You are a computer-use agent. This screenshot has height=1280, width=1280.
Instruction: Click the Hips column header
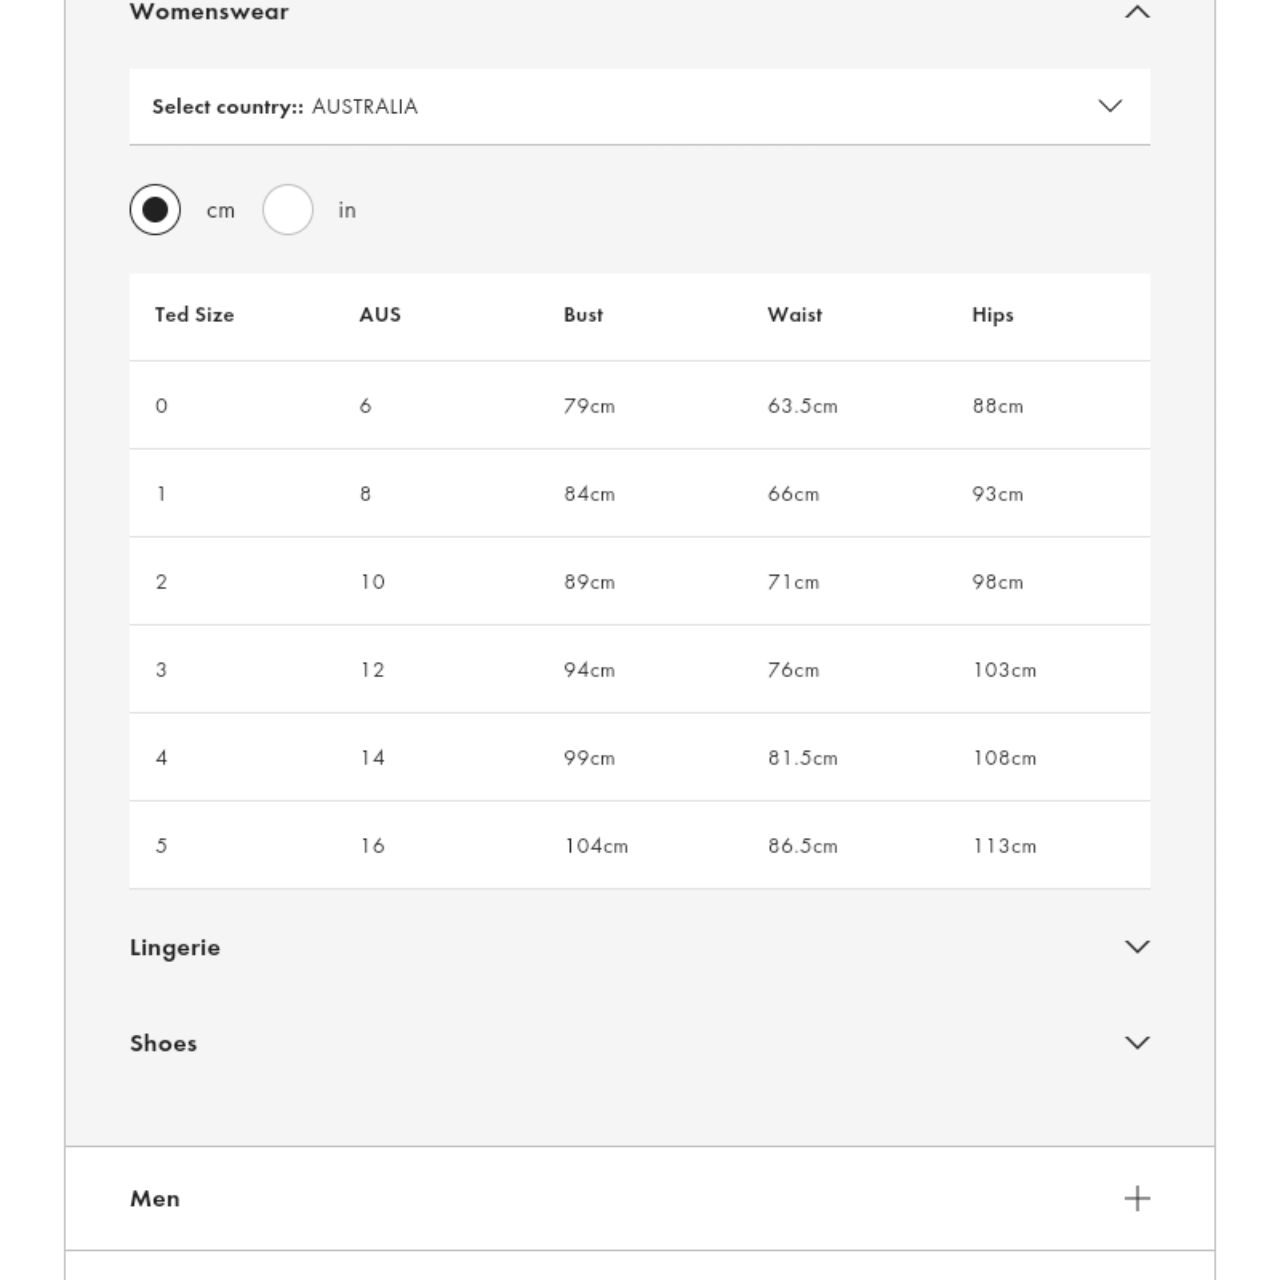click(993, 315)
